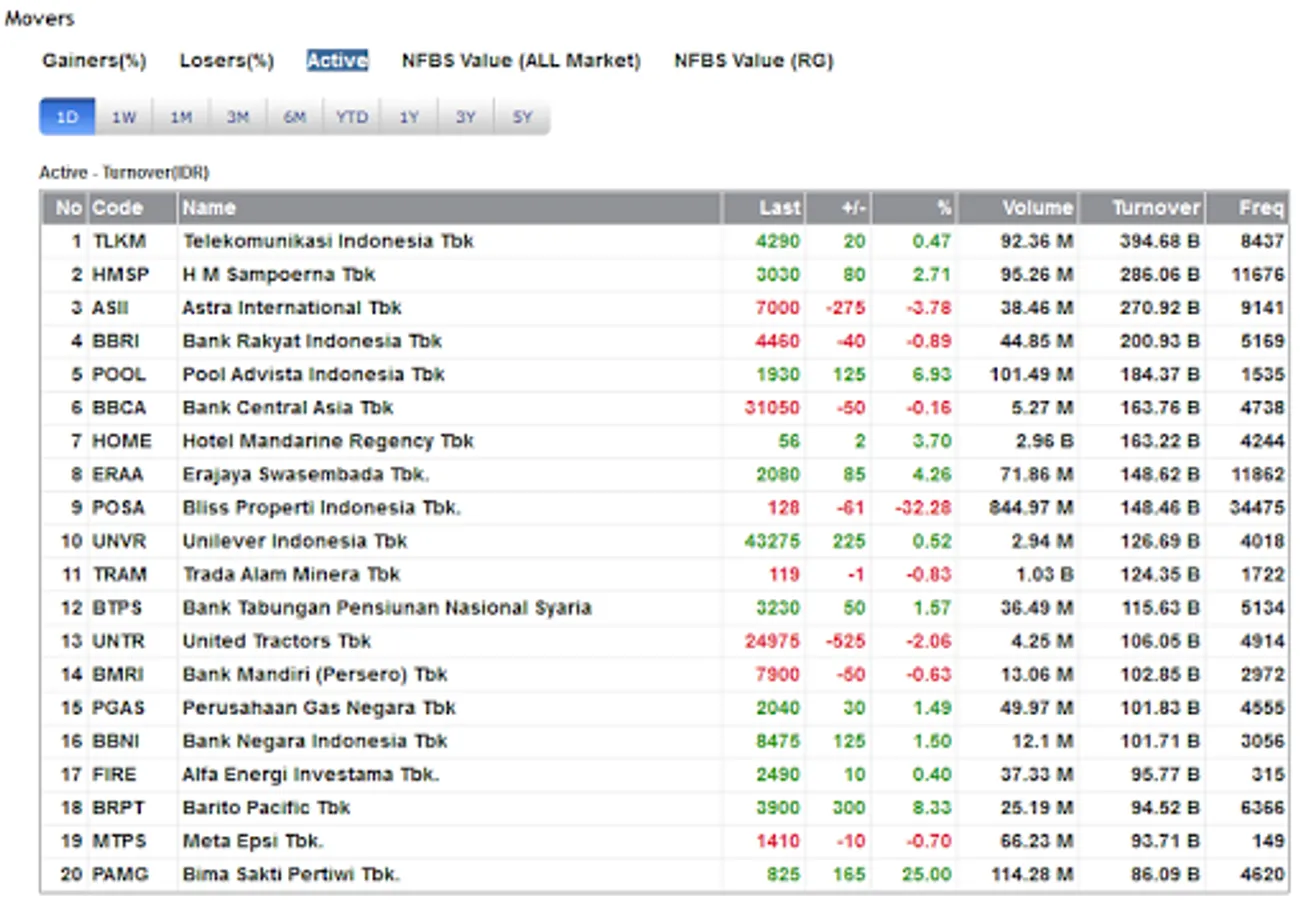The width and height of the screenshot is (1305, 900).
Task: Click stock code UNTR
Action: tap(119, 641)
